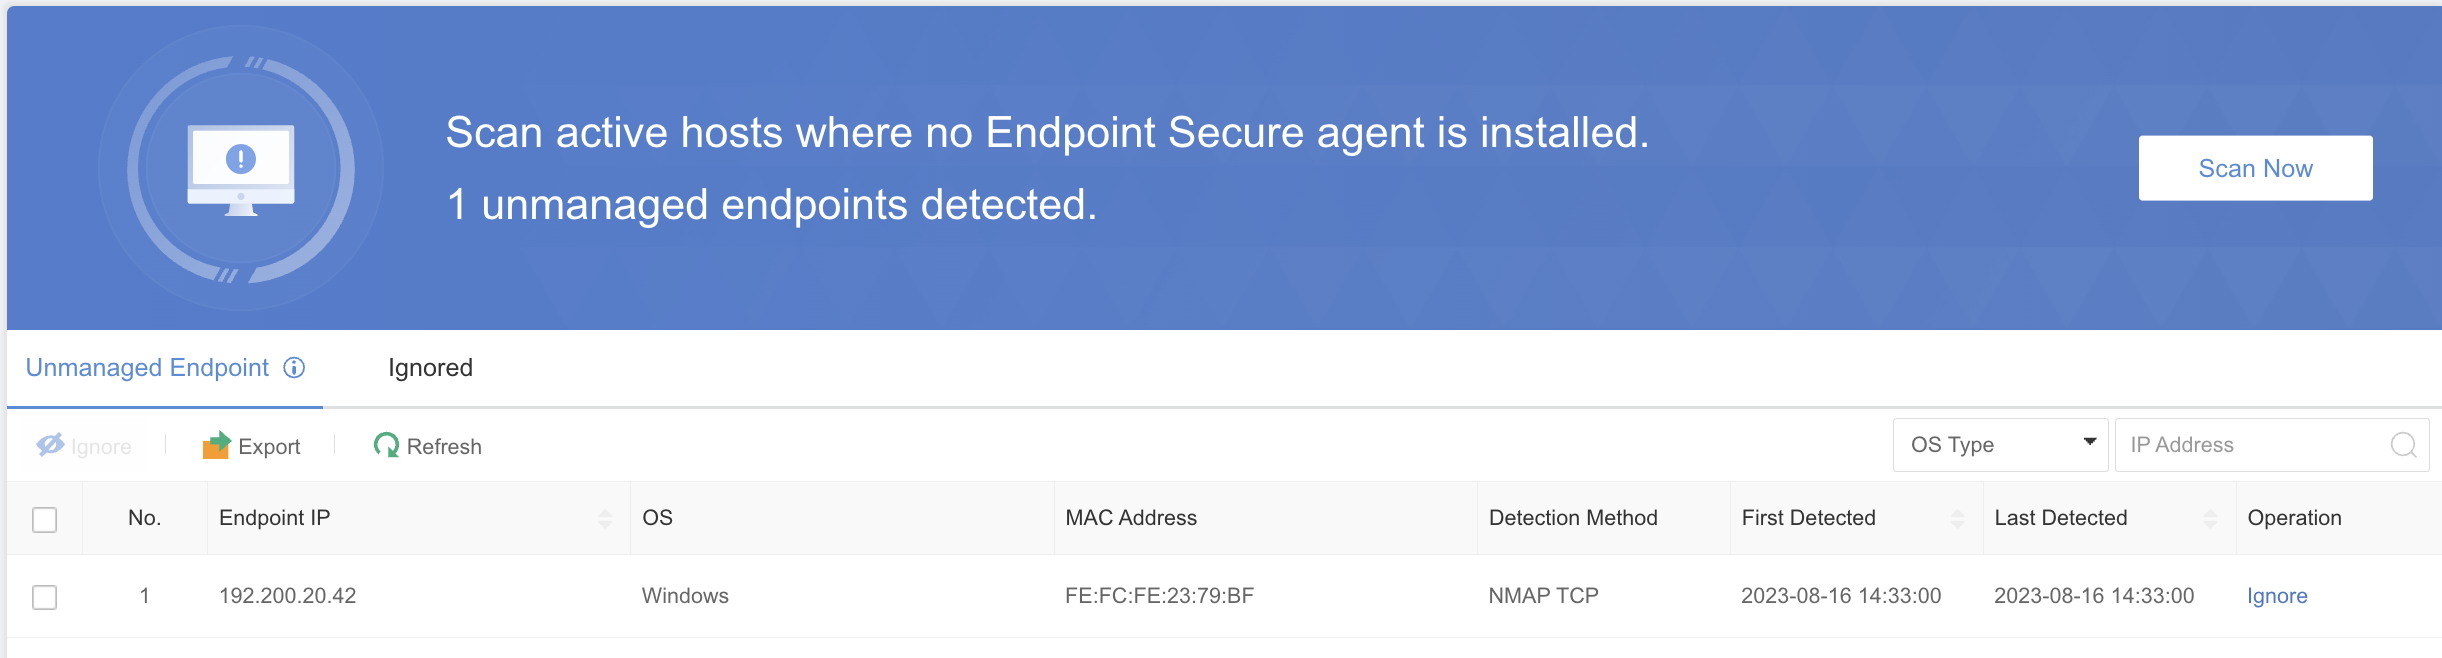Click the Export button label
This screenshot has height=658, width=2442.
pos(269,447)
